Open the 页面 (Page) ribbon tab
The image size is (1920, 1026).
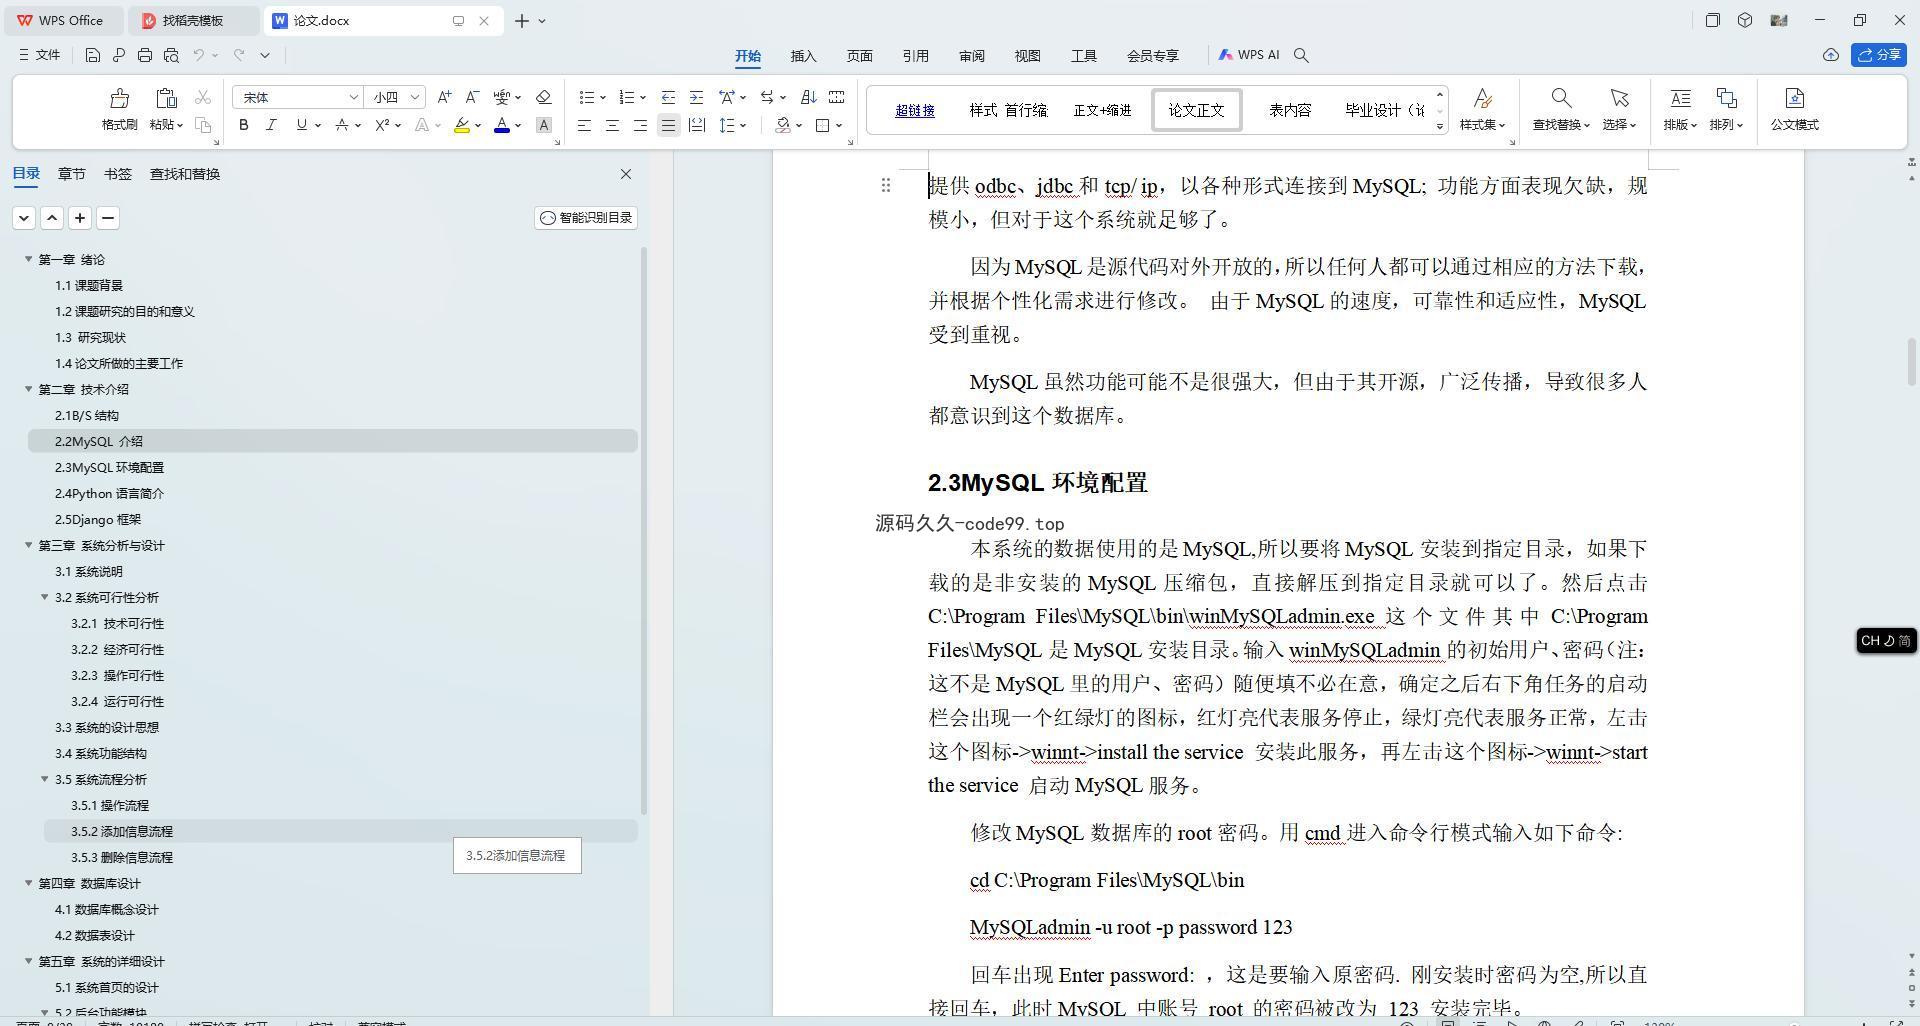click(x=859, y=56)
